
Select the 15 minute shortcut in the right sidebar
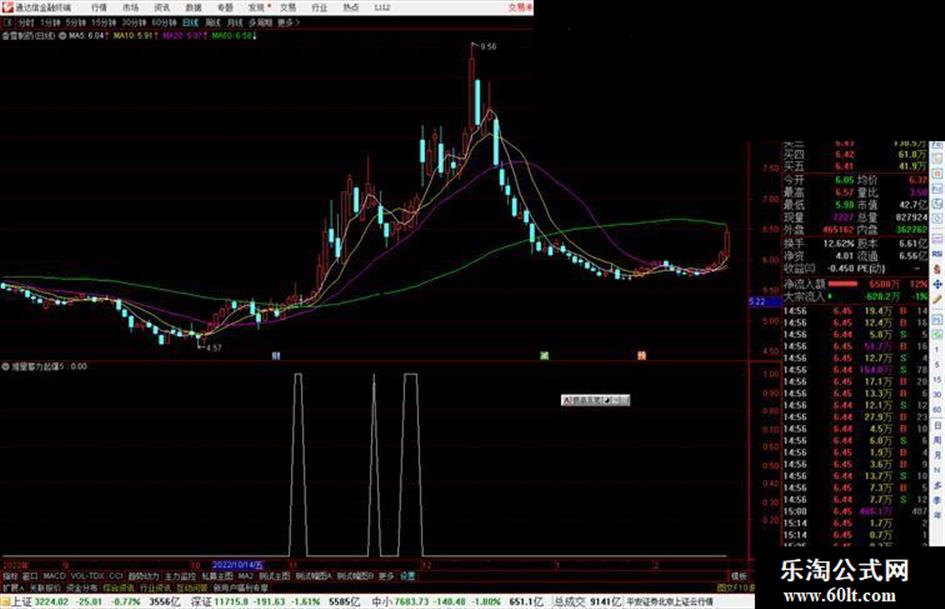(937, 380)
